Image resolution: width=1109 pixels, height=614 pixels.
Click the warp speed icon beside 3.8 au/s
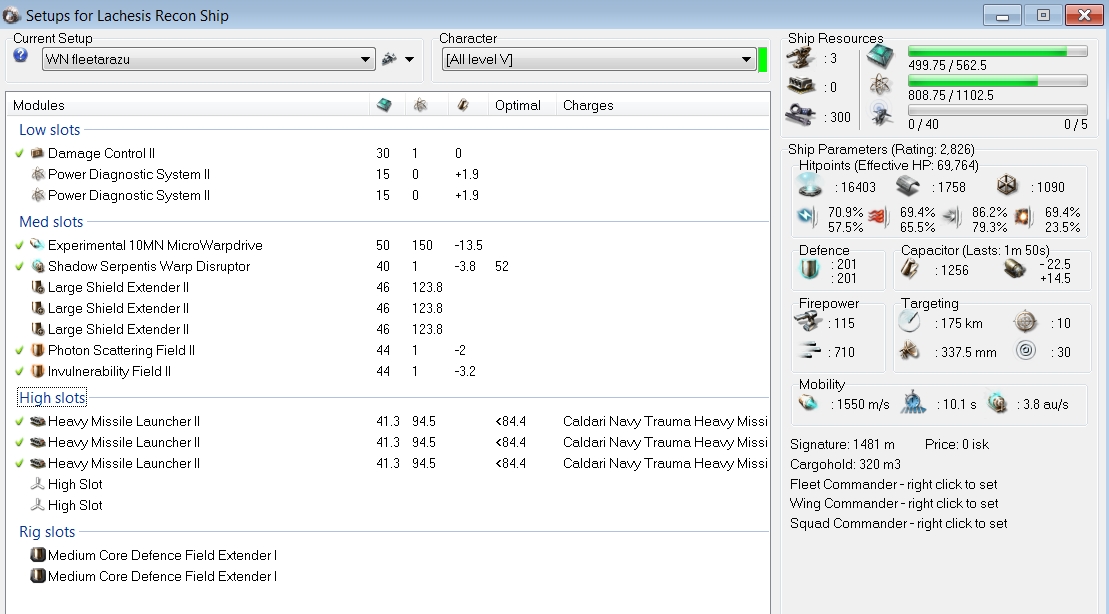998,403
